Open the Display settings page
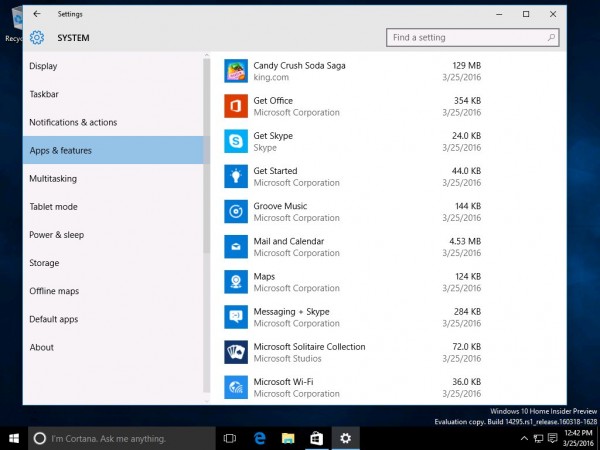 point(113,66)
